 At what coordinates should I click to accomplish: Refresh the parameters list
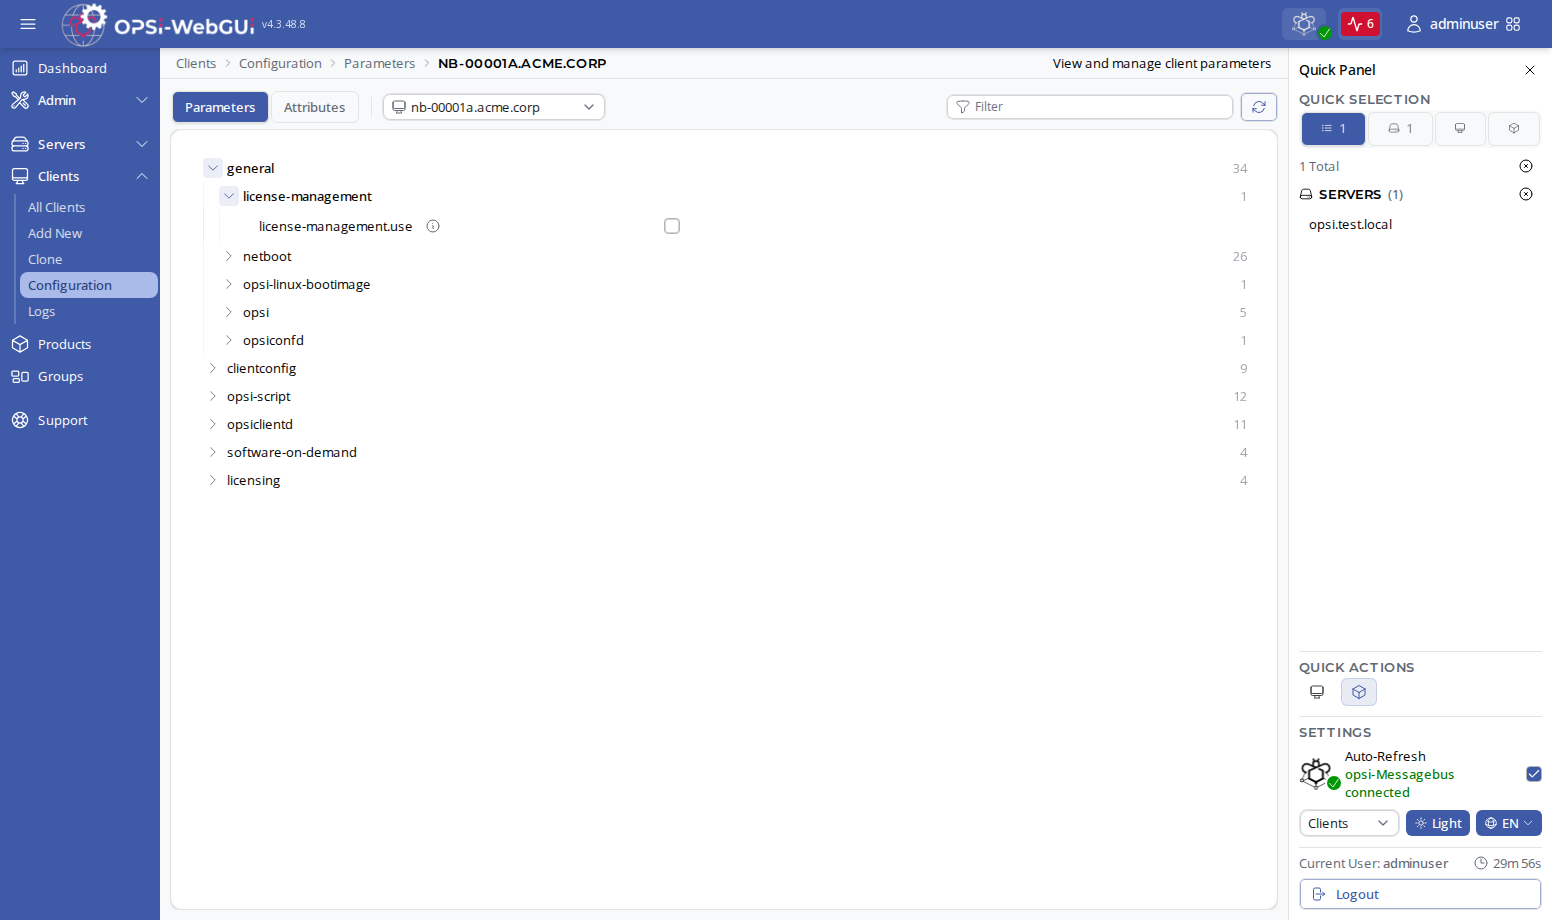[x=1259, y=107]
